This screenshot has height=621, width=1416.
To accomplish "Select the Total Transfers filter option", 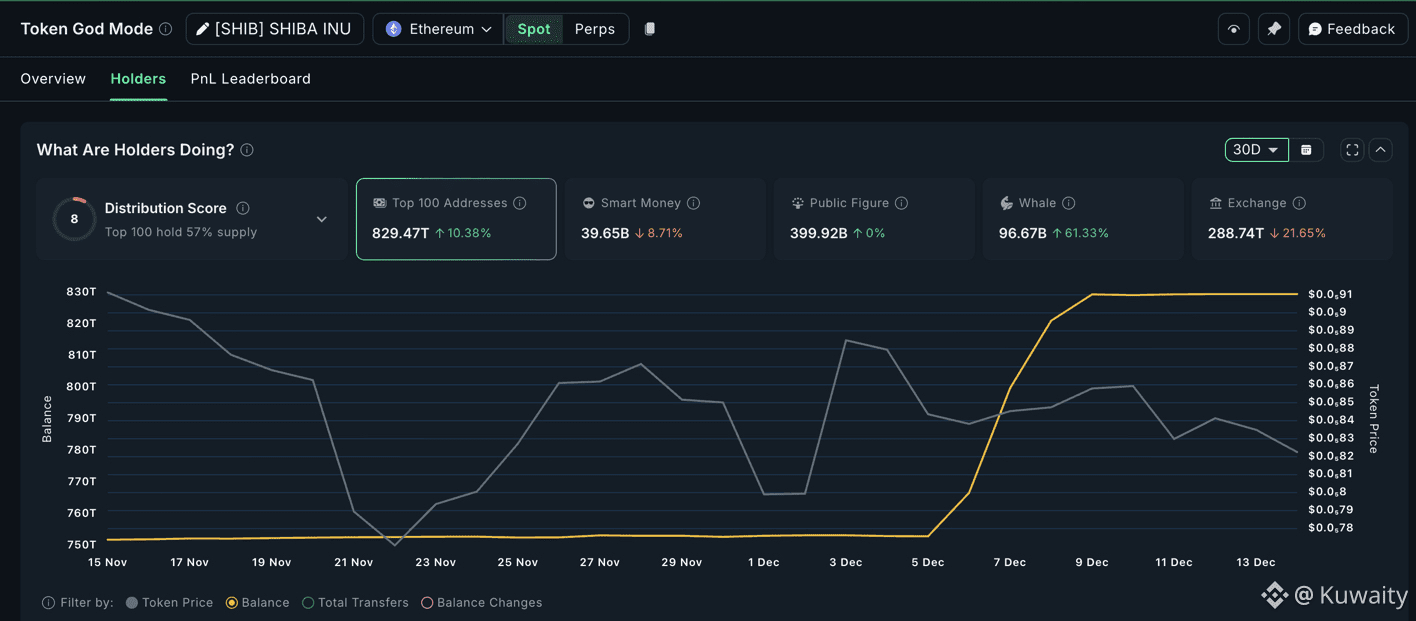I will click(x=308, y=603).
